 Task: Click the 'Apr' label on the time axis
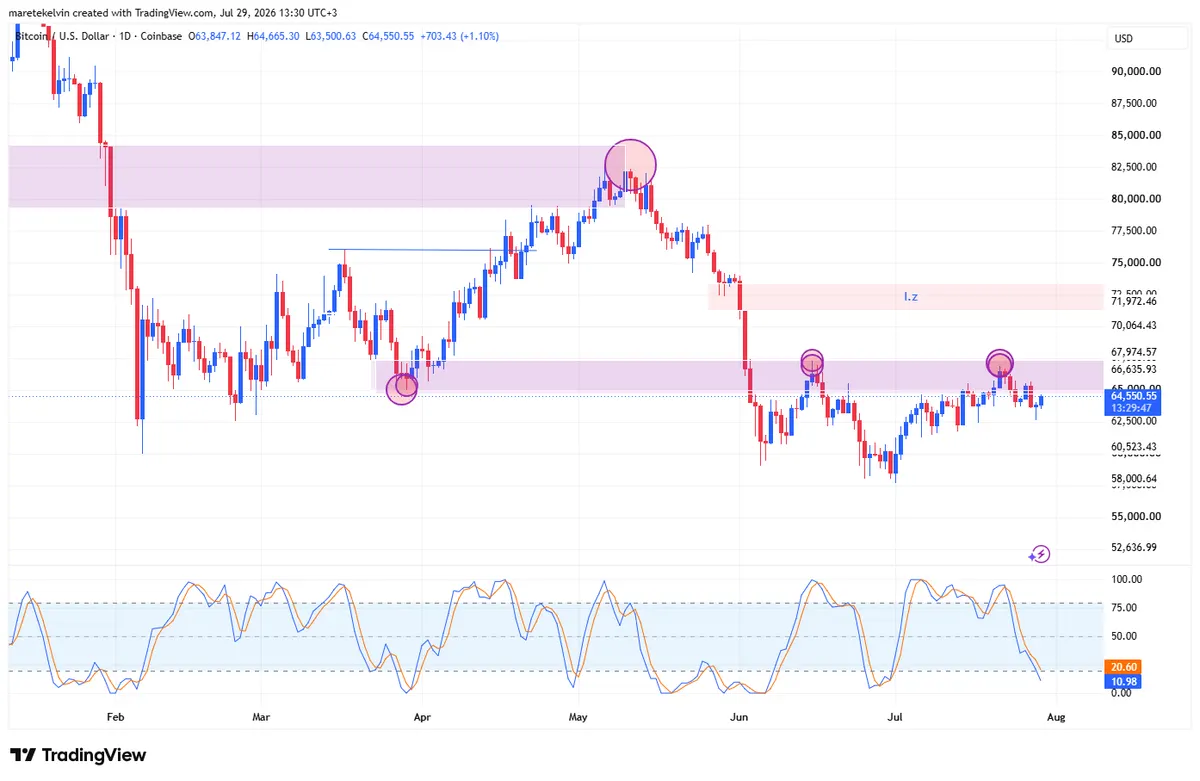[x=421, y=717]
